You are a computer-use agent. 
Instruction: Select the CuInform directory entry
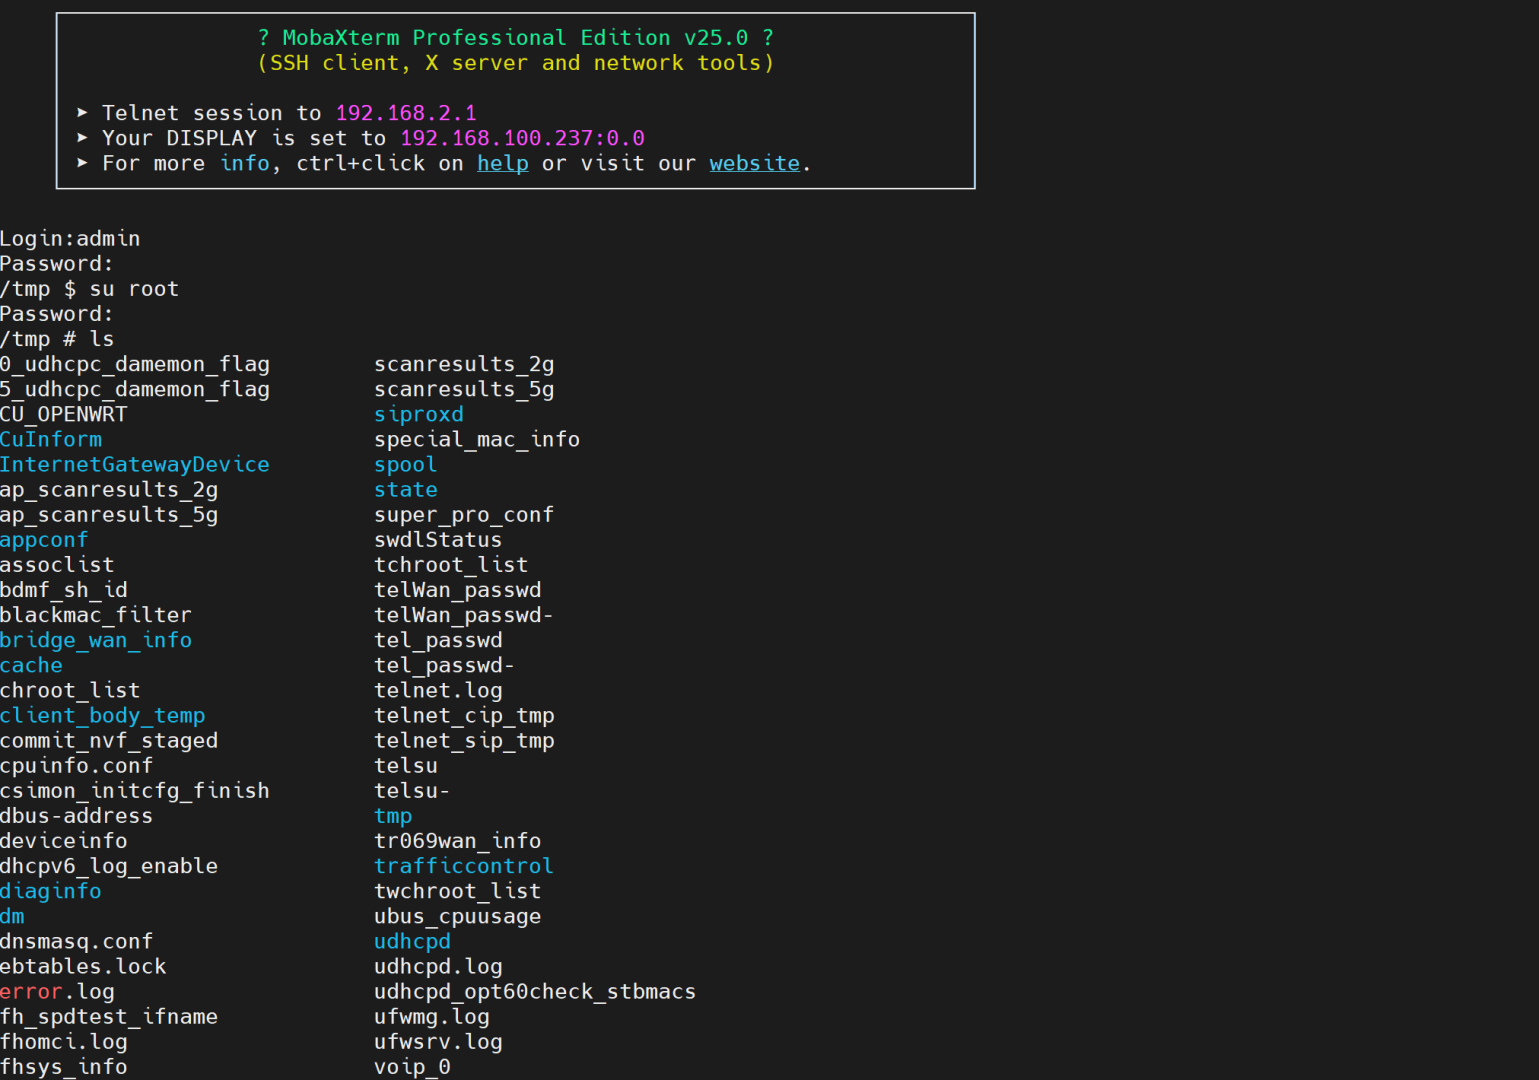pyautogui.click(x=51, y=440)
